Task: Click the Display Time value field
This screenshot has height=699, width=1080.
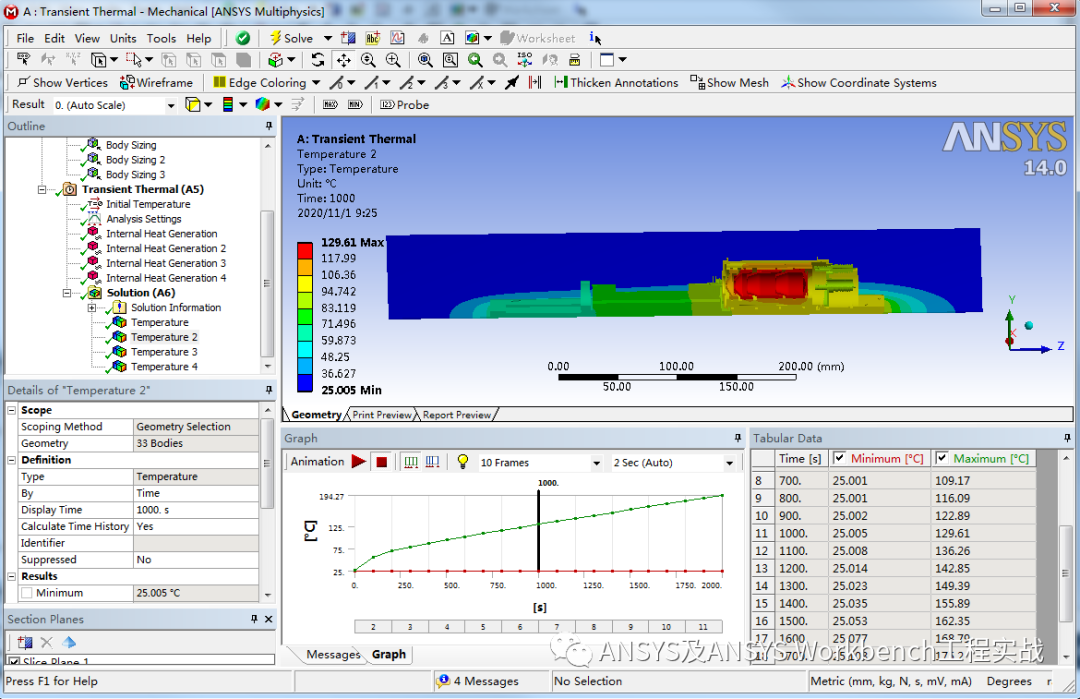Action: [196, 510]
